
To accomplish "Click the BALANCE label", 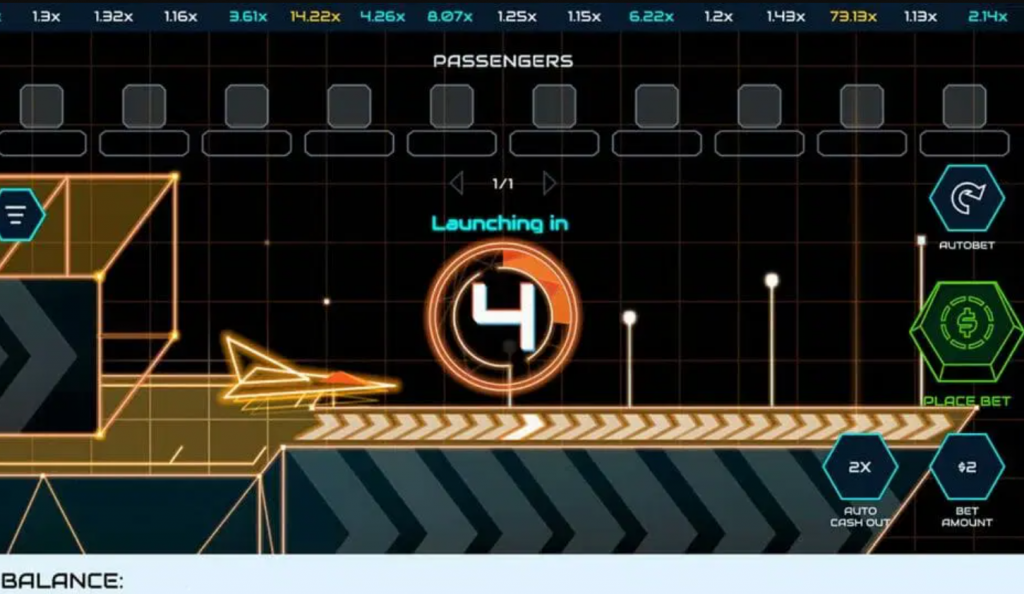I will (x=62, y=580).
